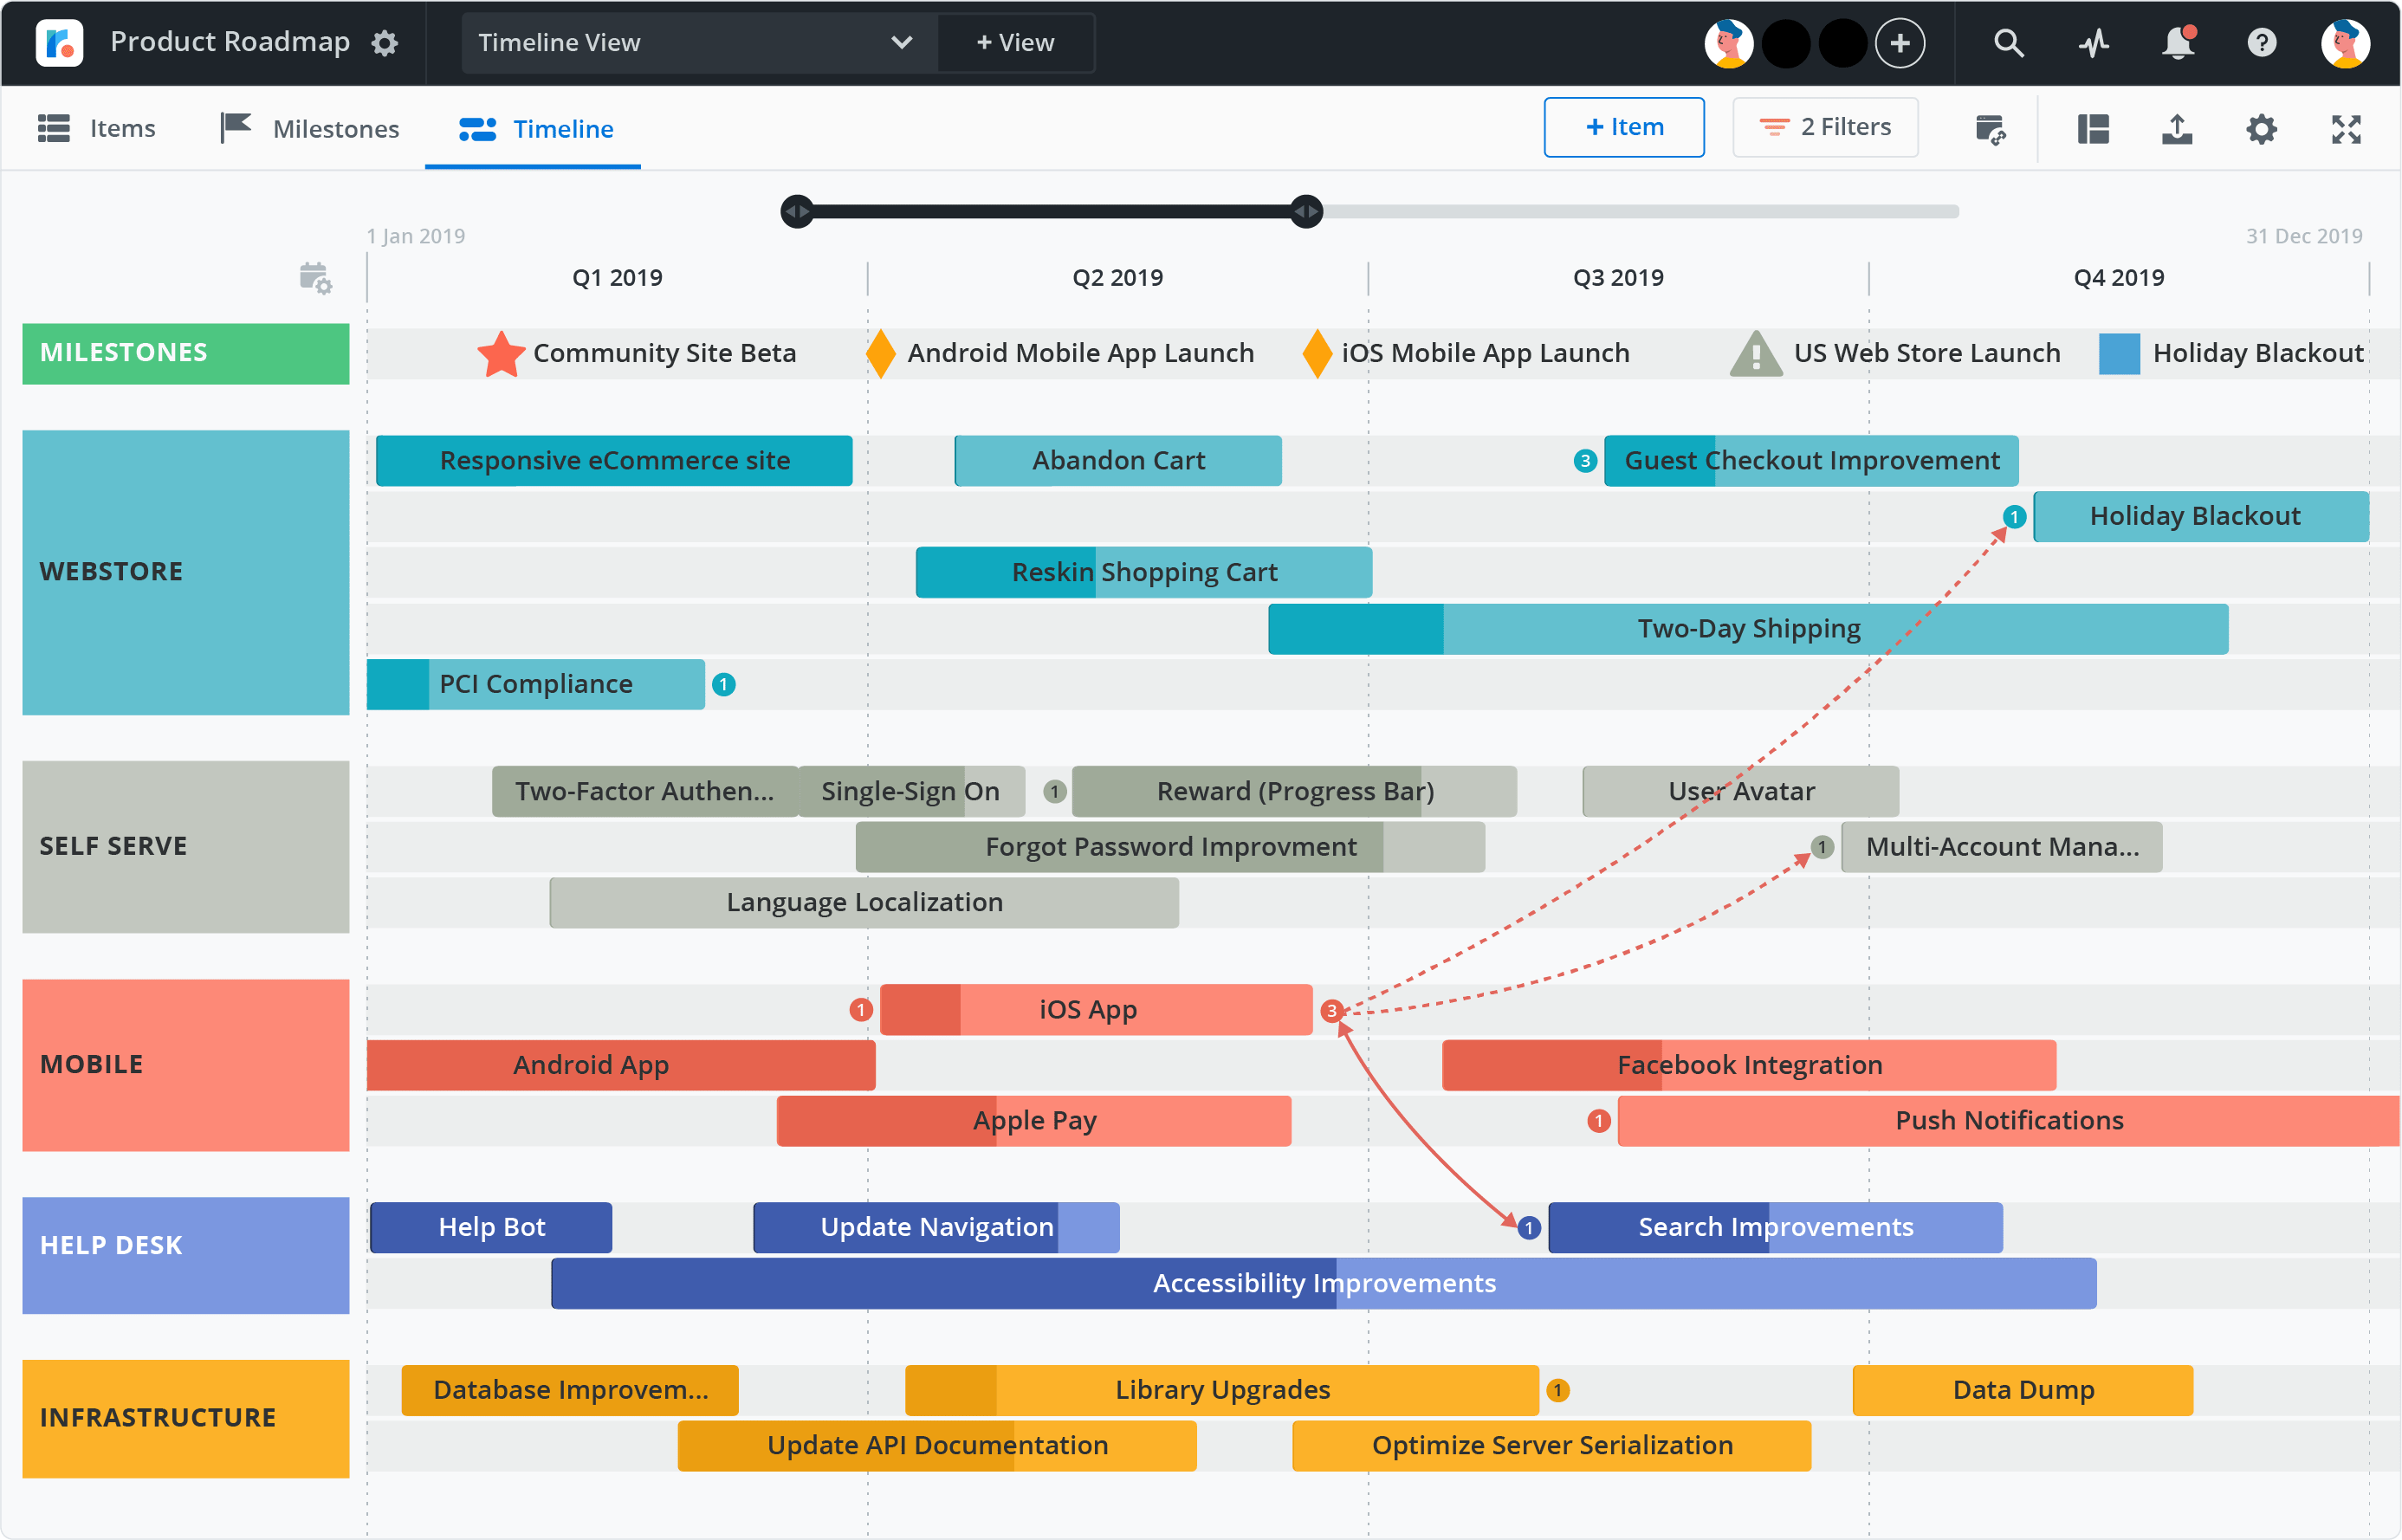Click the search icon

click(x=2008, y=42)
